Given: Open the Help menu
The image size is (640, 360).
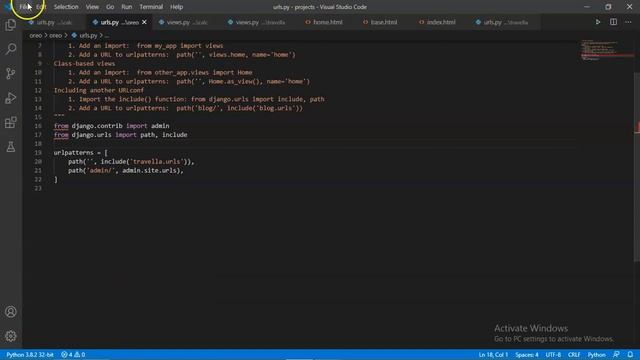Looking at the screenshot, I should pos(176,7).
